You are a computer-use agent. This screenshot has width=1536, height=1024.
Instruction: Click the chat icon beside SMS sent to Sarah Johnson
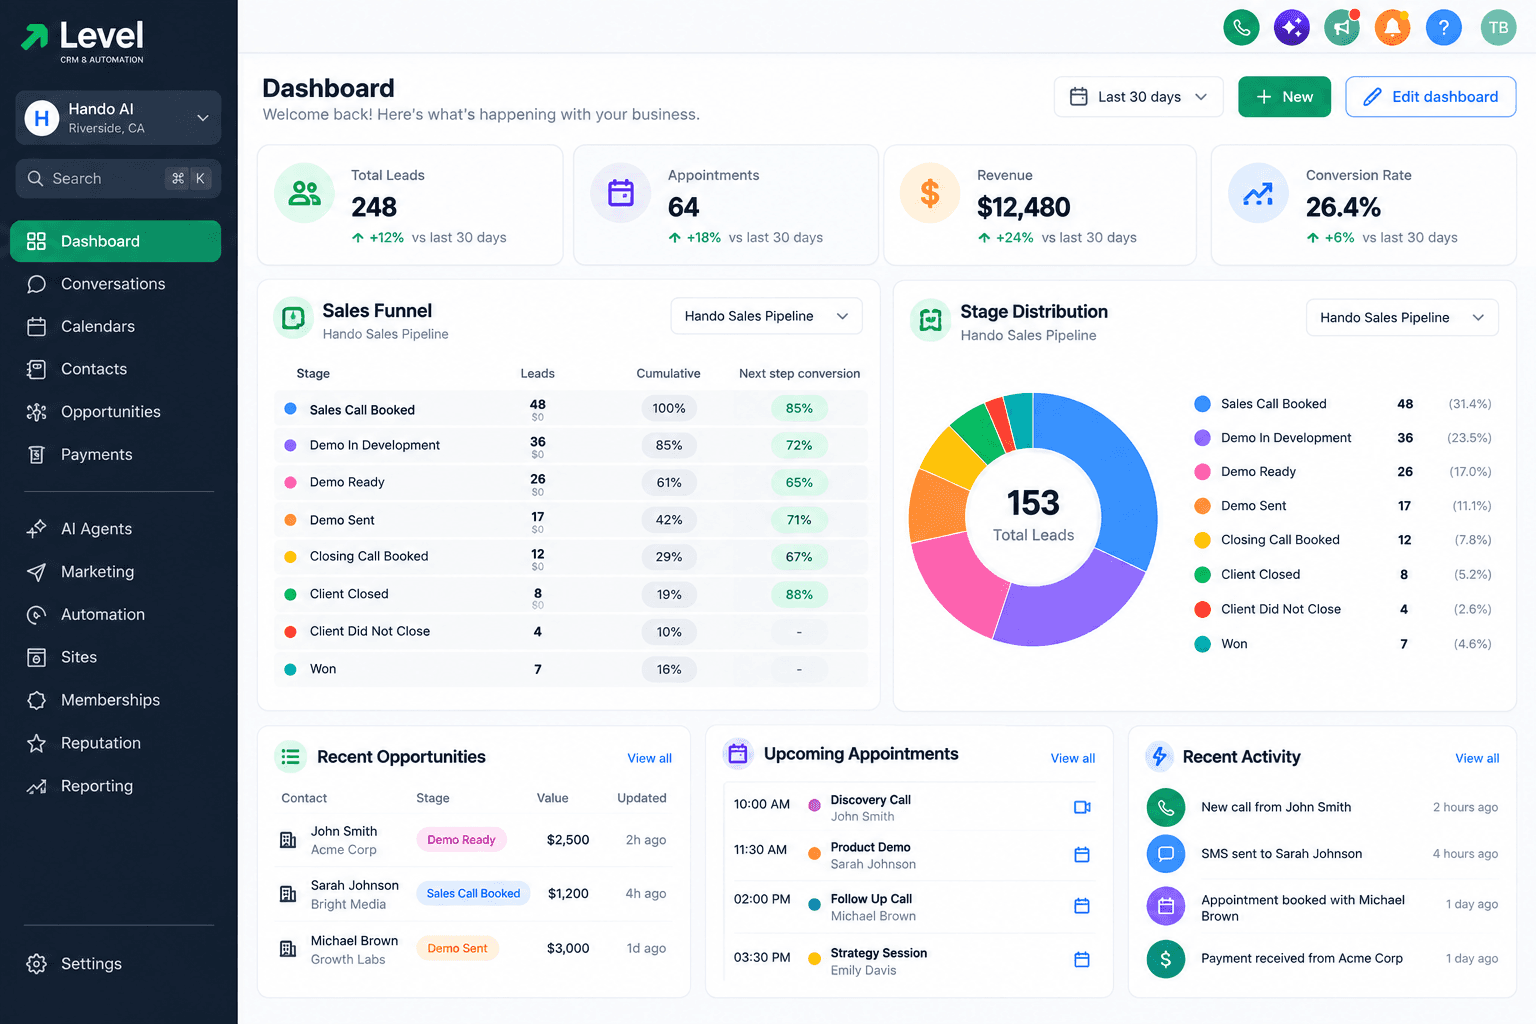tap(1166, 854)
